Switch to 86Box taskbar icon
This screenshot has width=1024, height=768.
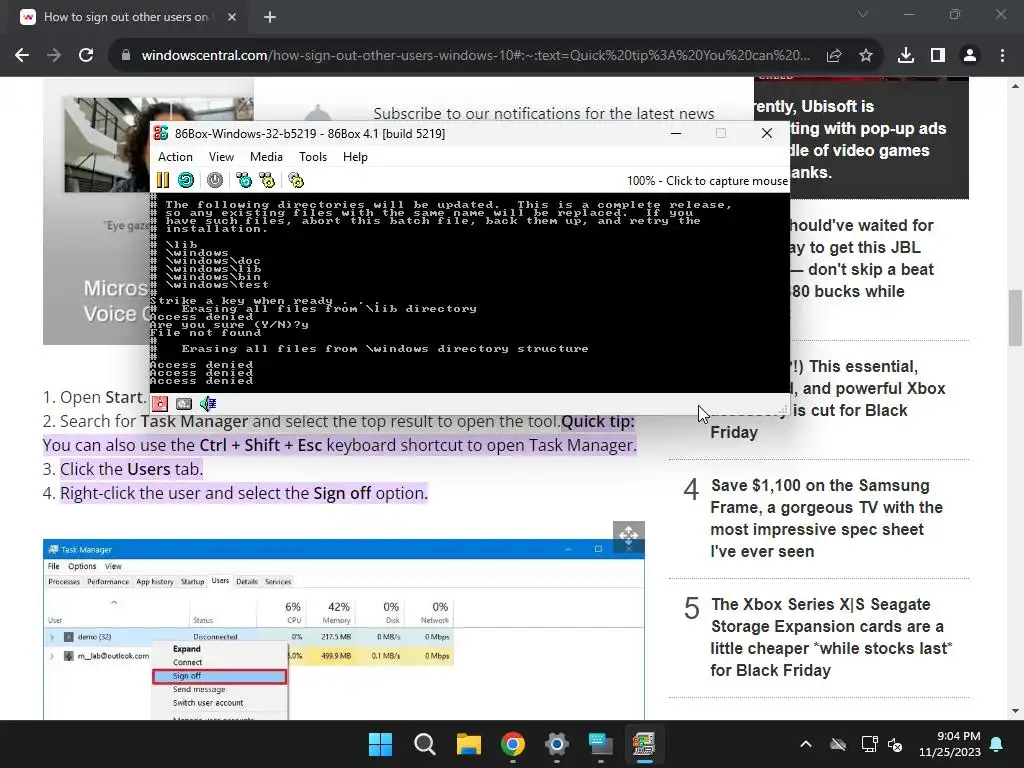tap(644, 744)
